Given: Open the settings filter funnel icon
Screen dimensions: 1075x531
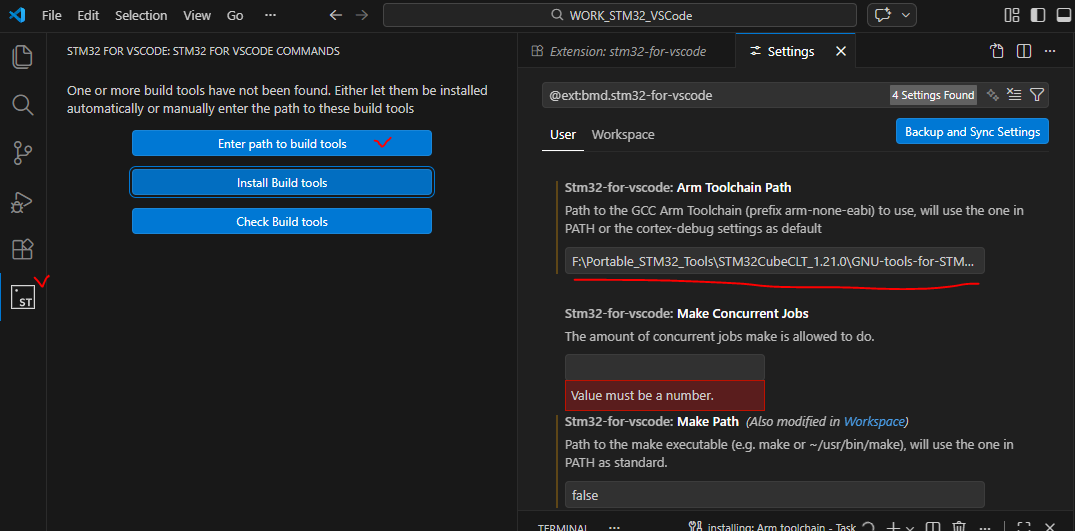Looking at the screenshot, I should [x=1037, y=95].
